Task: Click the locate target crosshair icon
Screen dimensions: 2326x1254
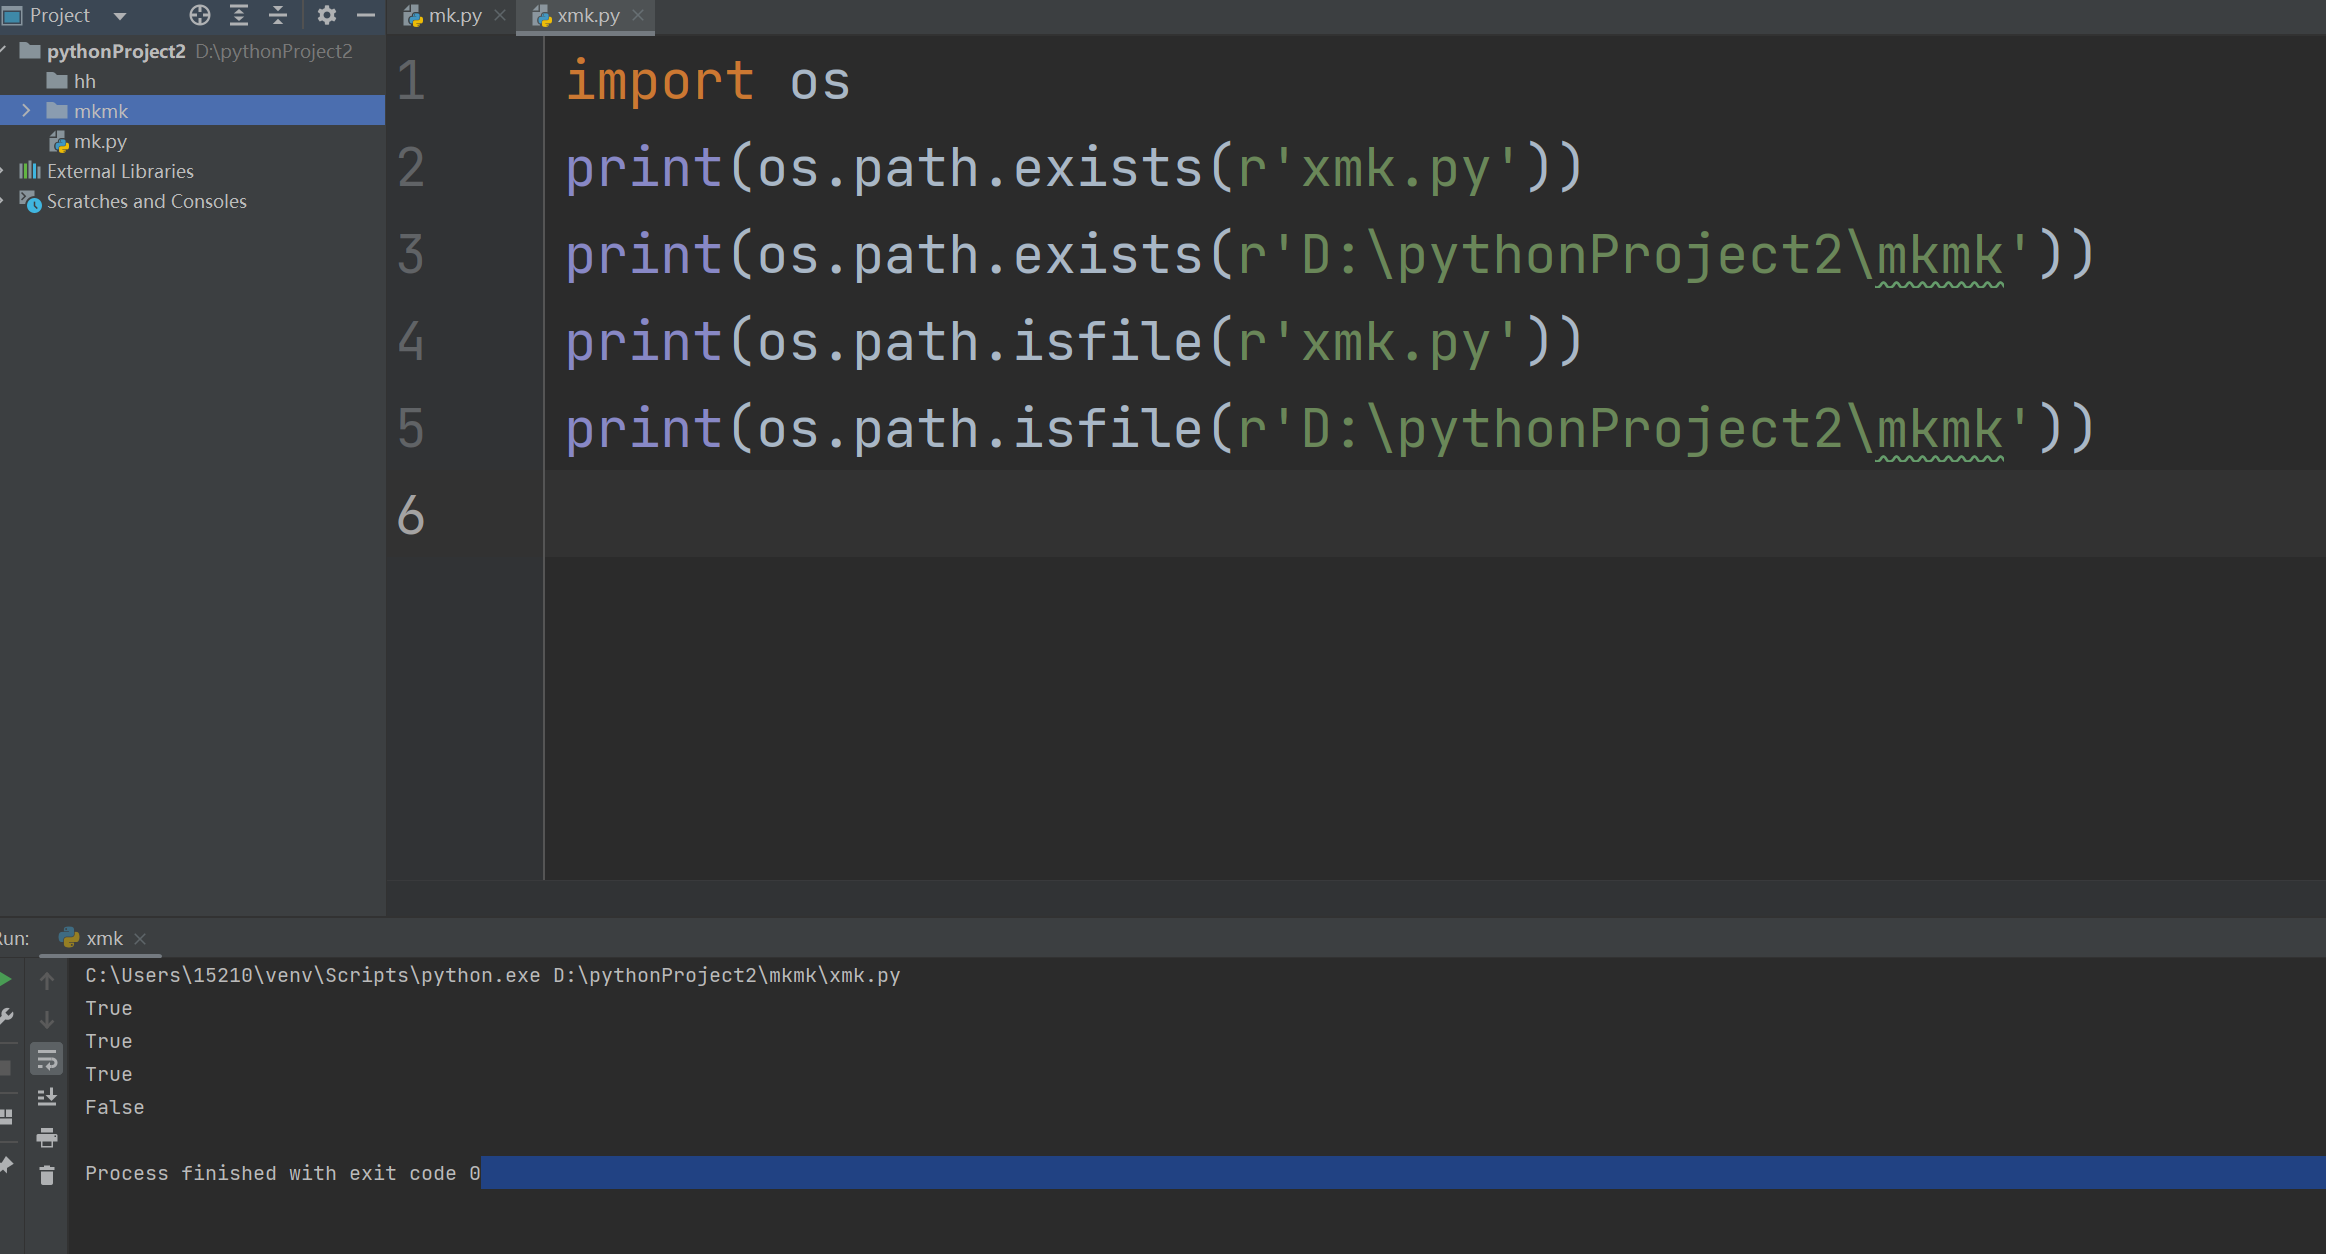Action: pos(200,15)
